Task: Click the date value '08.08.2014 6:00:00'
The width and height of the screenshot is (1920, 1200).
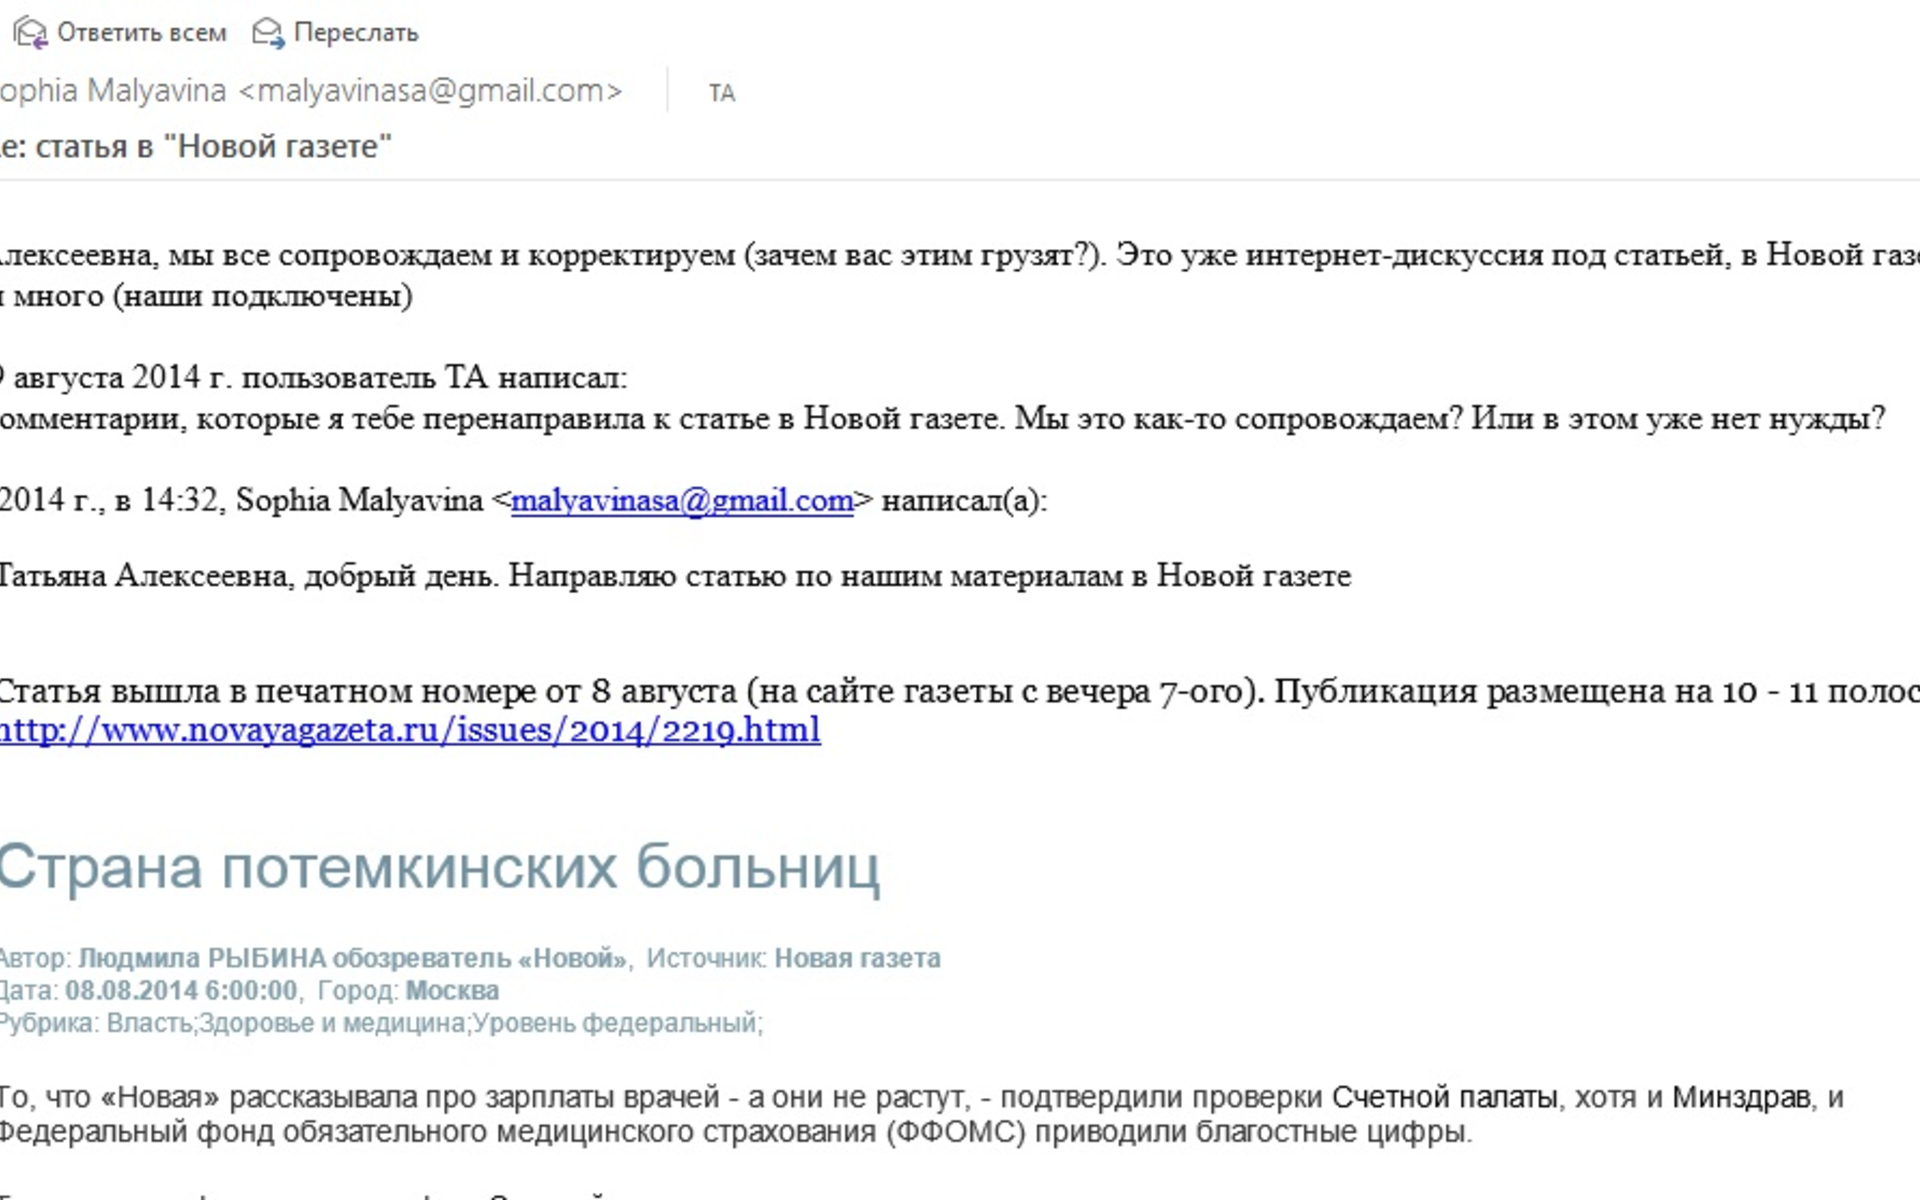Action: [x=181, y=991]
